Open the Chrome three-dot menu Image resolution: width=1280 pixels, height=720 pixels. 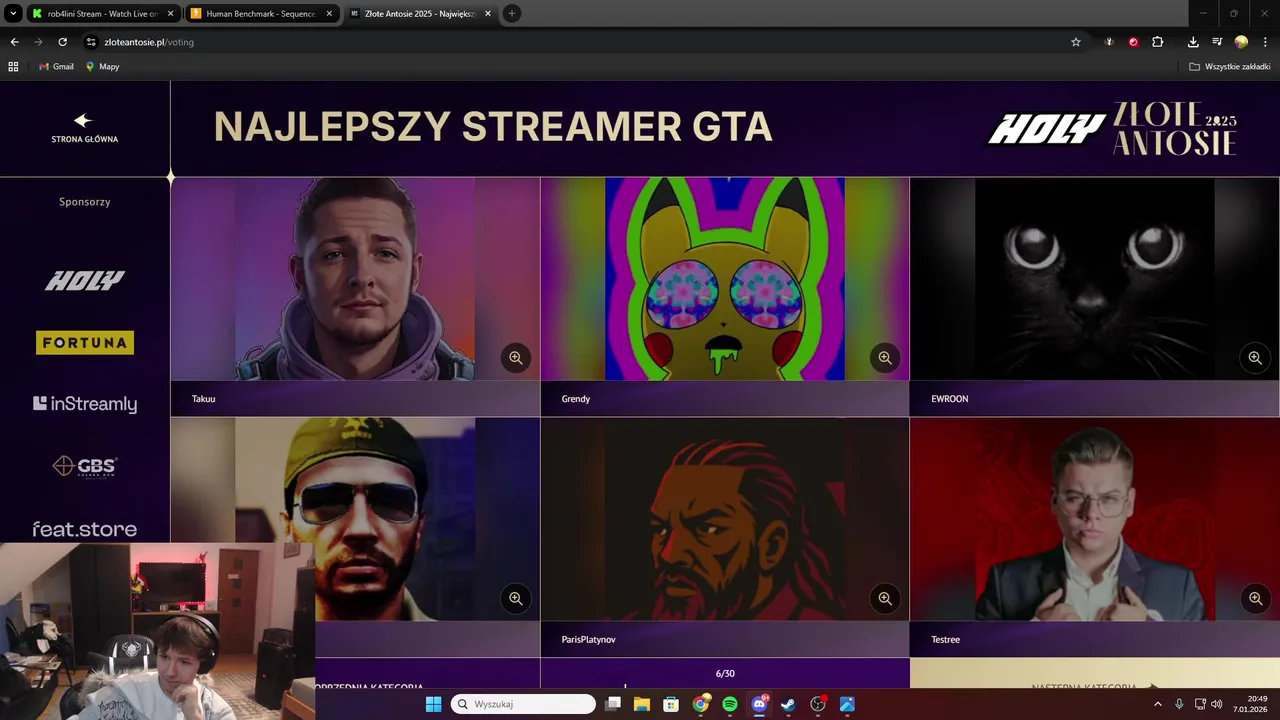coord(1265,42)
